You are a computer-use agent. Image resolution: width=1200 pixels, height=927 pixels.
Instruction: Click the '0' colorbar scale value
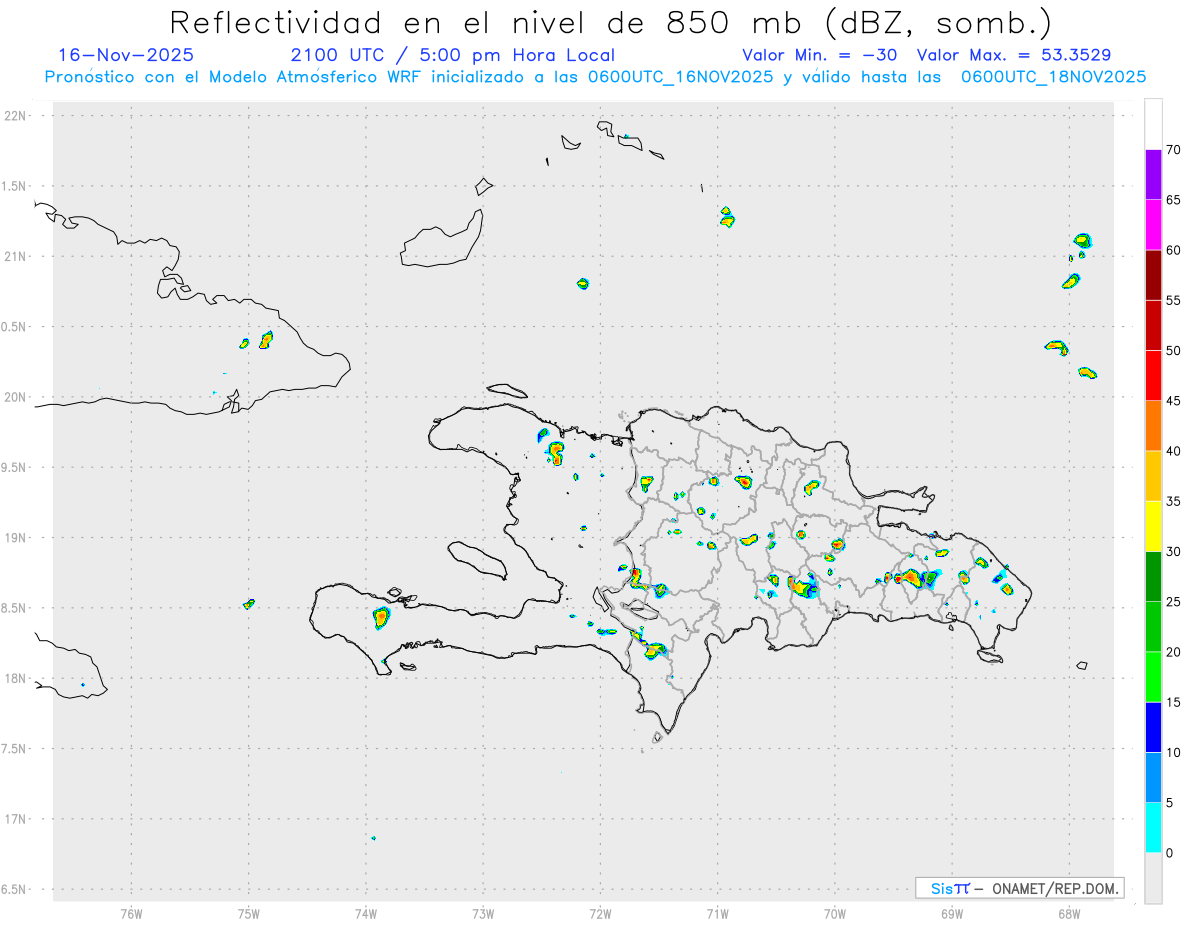(1169, 853)
